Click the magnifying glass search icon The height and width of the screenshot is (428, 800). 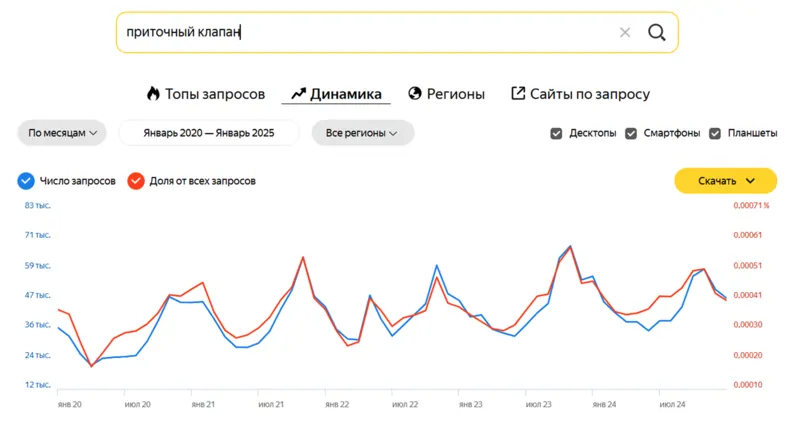[x=656, y=32]
